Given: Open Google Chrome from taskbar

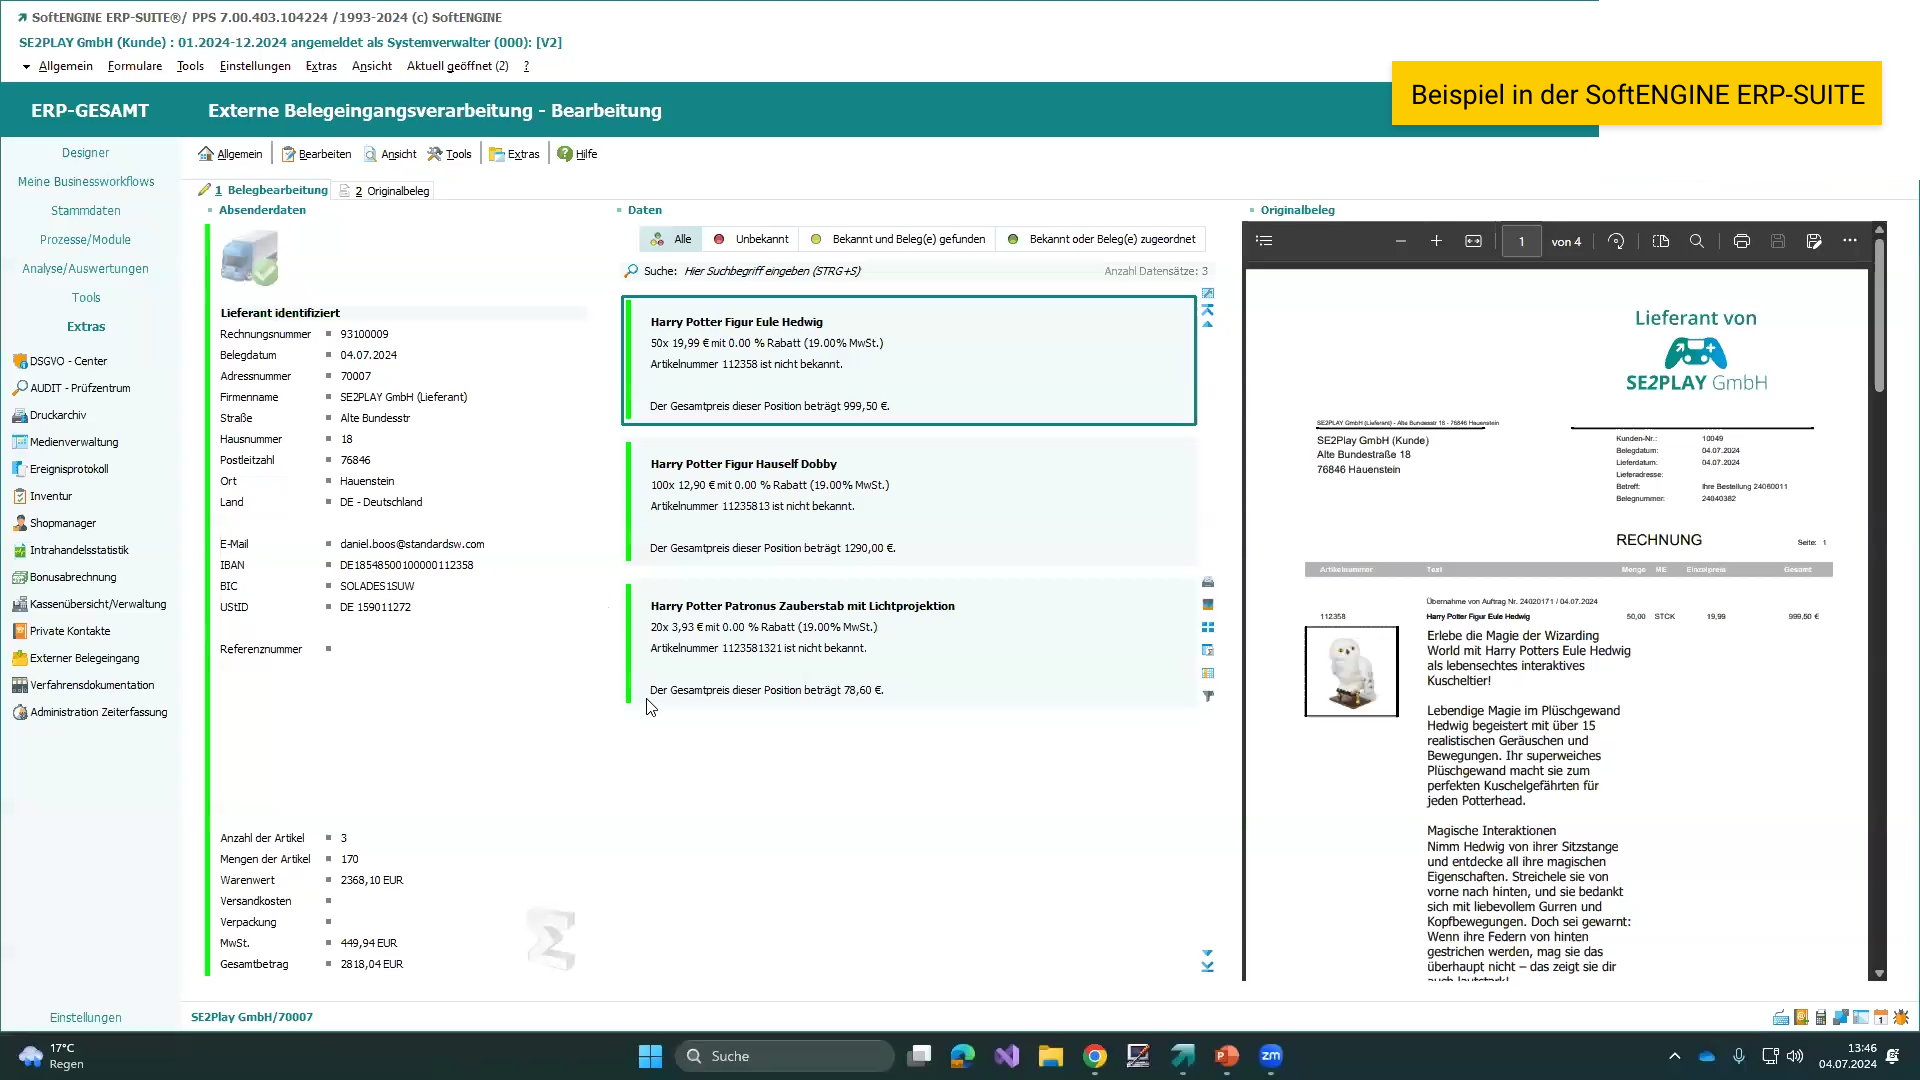Looking at the screenshot, I should coord(1095,1056).
